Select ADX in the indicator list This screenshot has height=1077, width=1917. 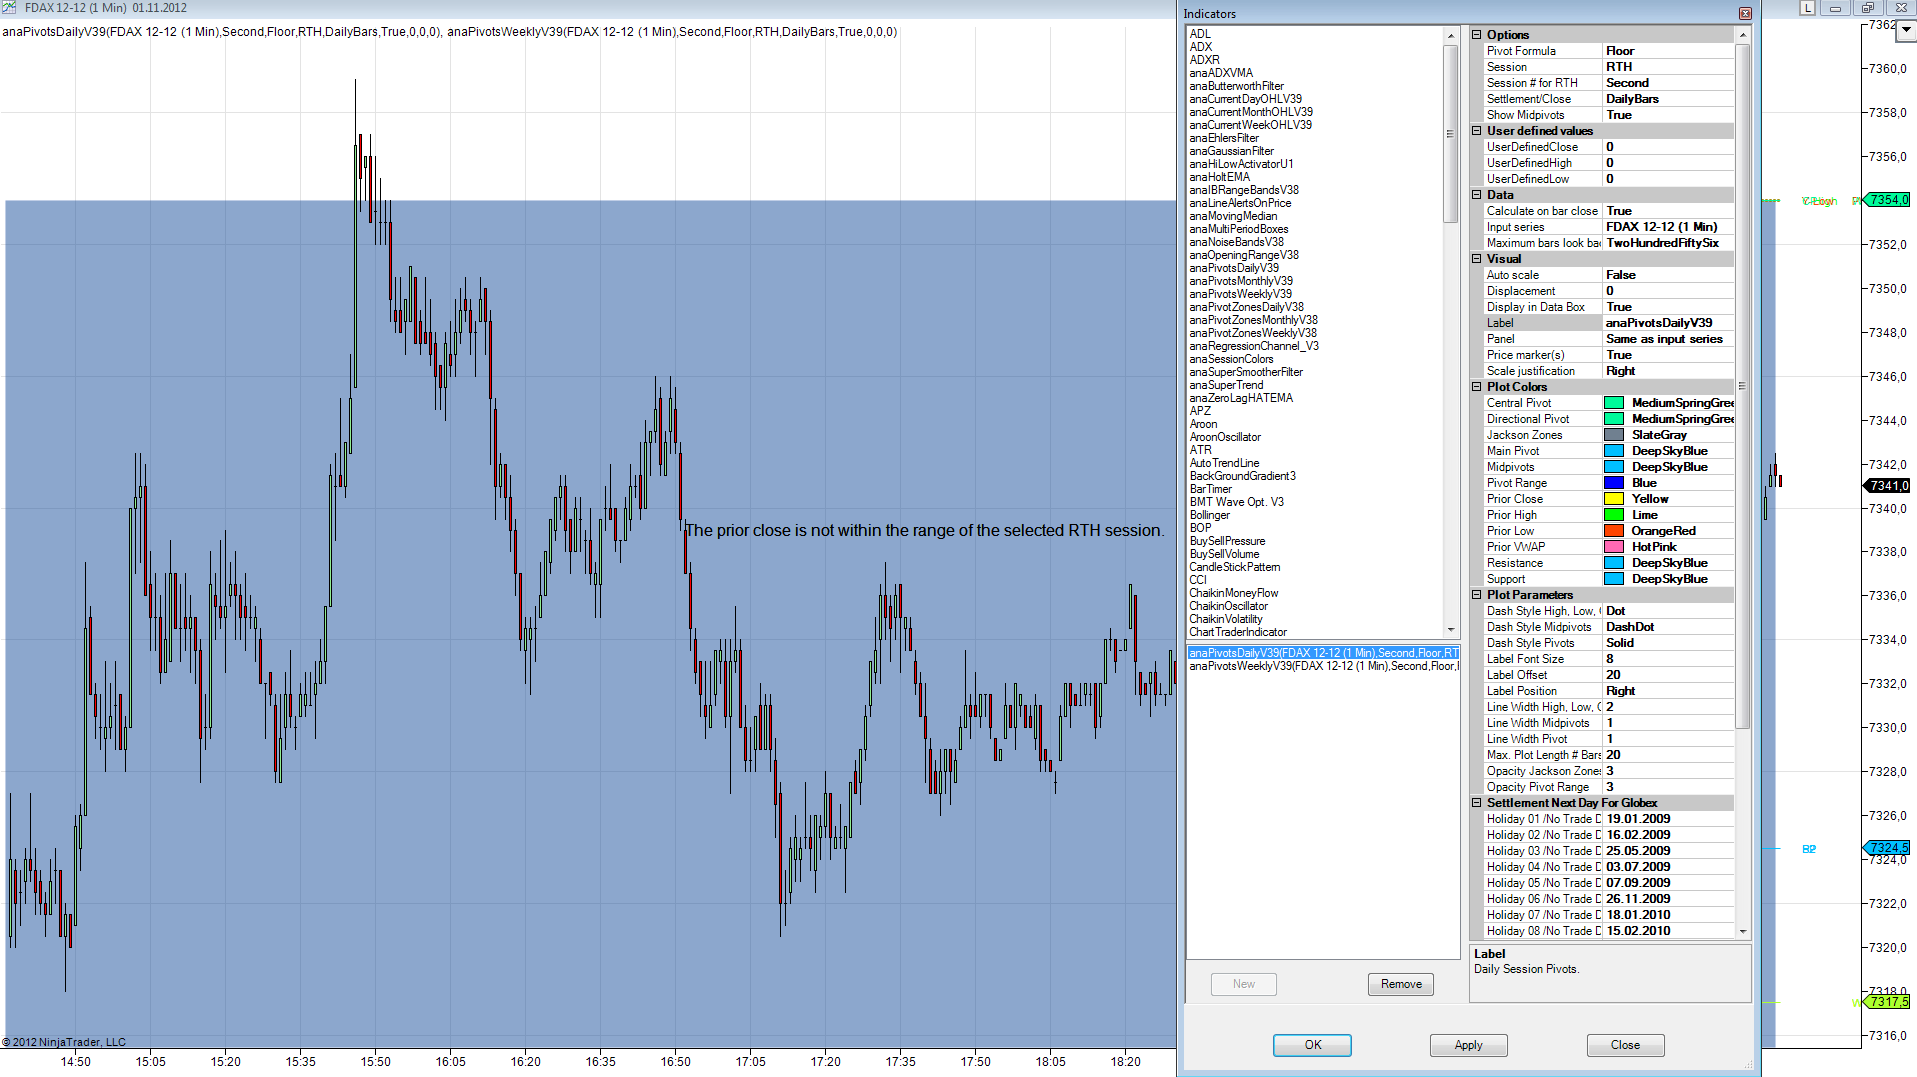1200,47
